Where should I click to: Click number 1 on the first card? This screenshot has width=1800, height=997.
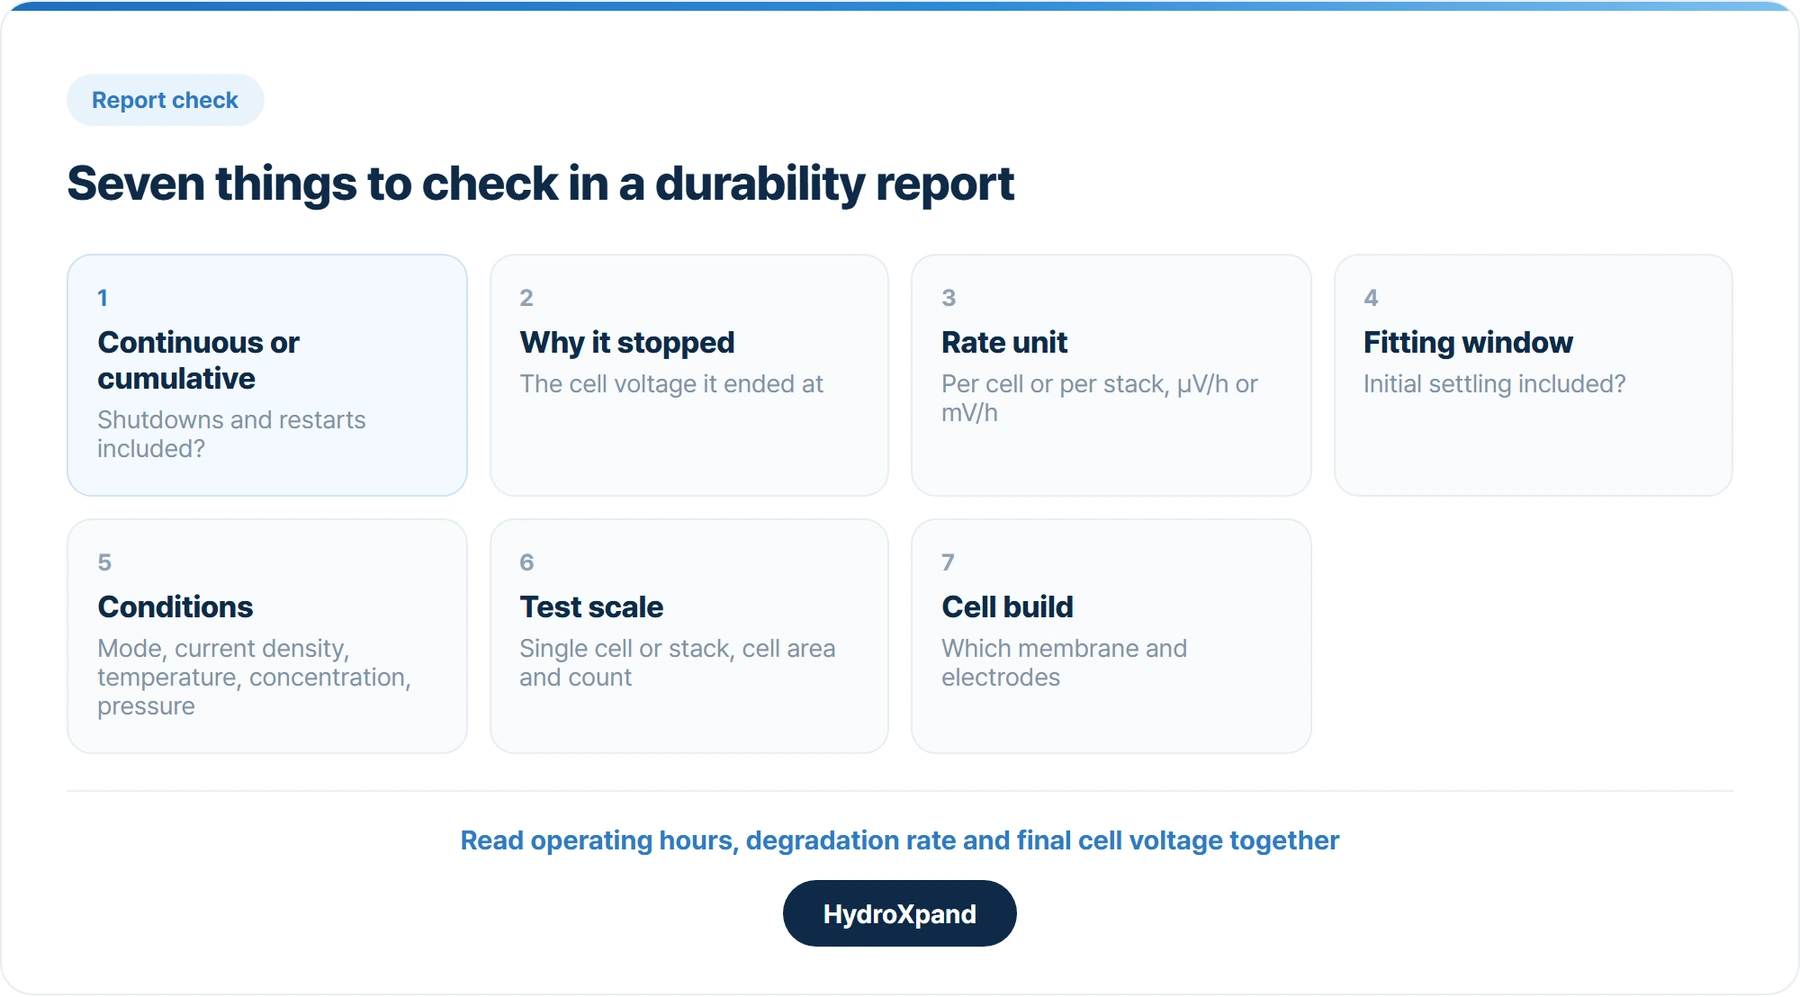pyautogui.click(x=102, y=298)
